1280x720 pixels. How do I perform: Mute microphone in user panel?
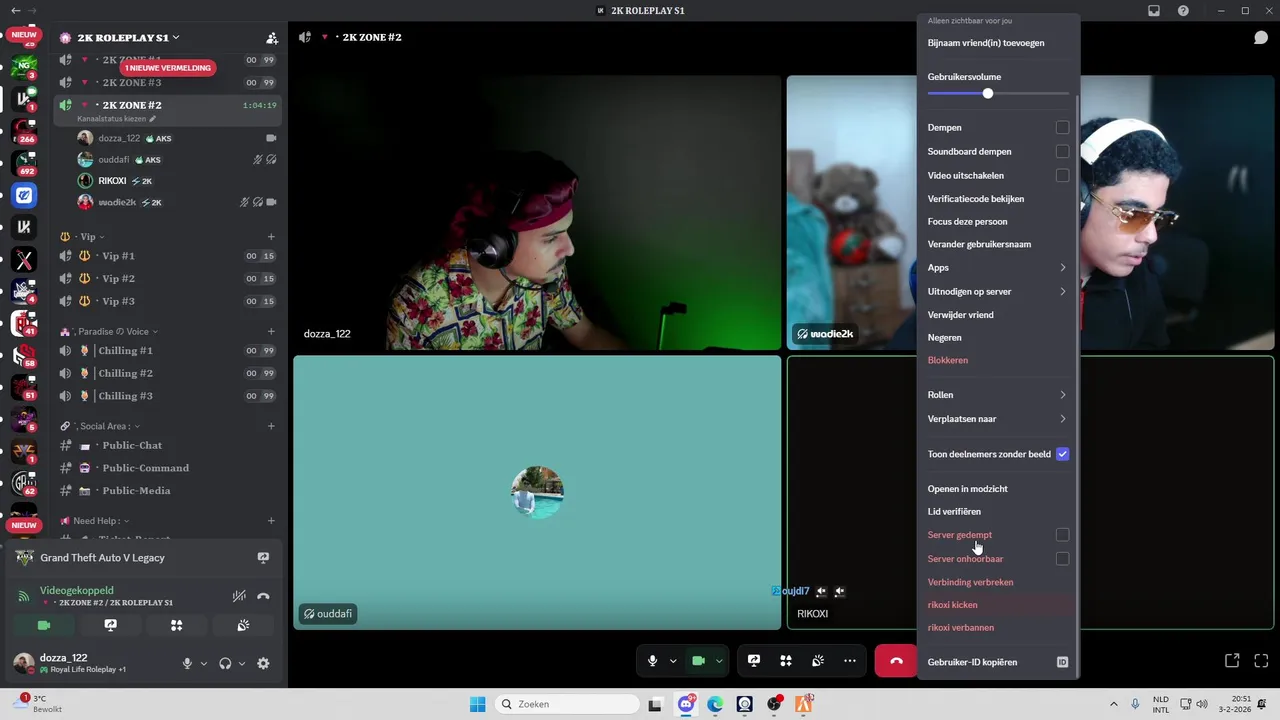click(x=187, y=663)
